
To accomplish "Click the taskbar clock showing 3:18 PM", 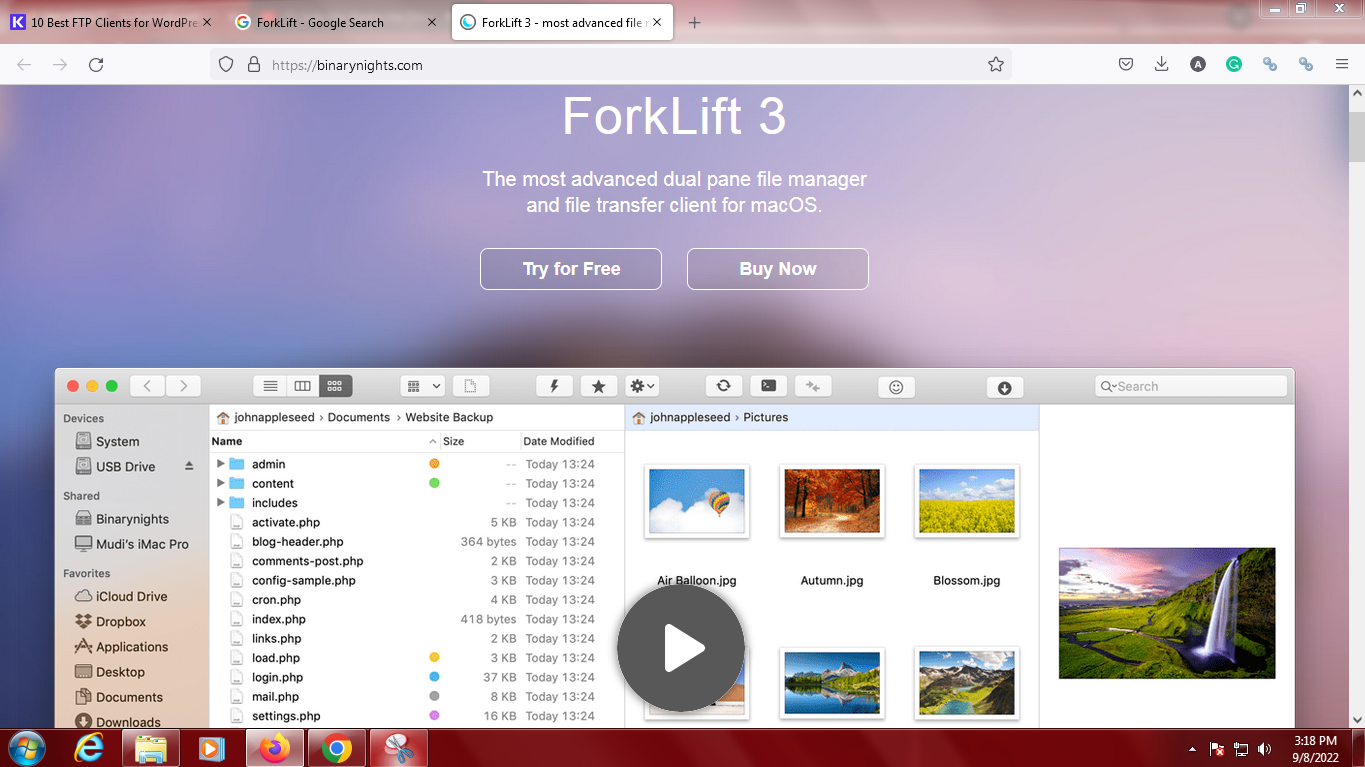I will tap(1315, 749).
